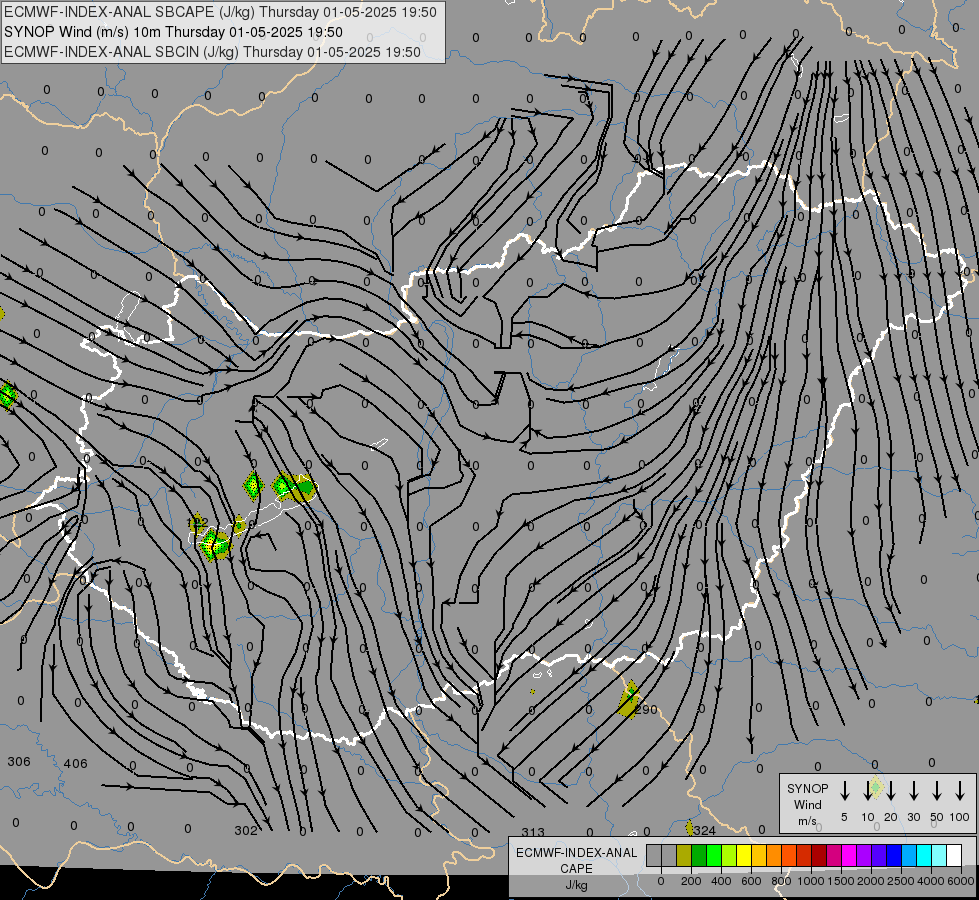Click the SYNOP Wind 10m title line

(174, 32)
